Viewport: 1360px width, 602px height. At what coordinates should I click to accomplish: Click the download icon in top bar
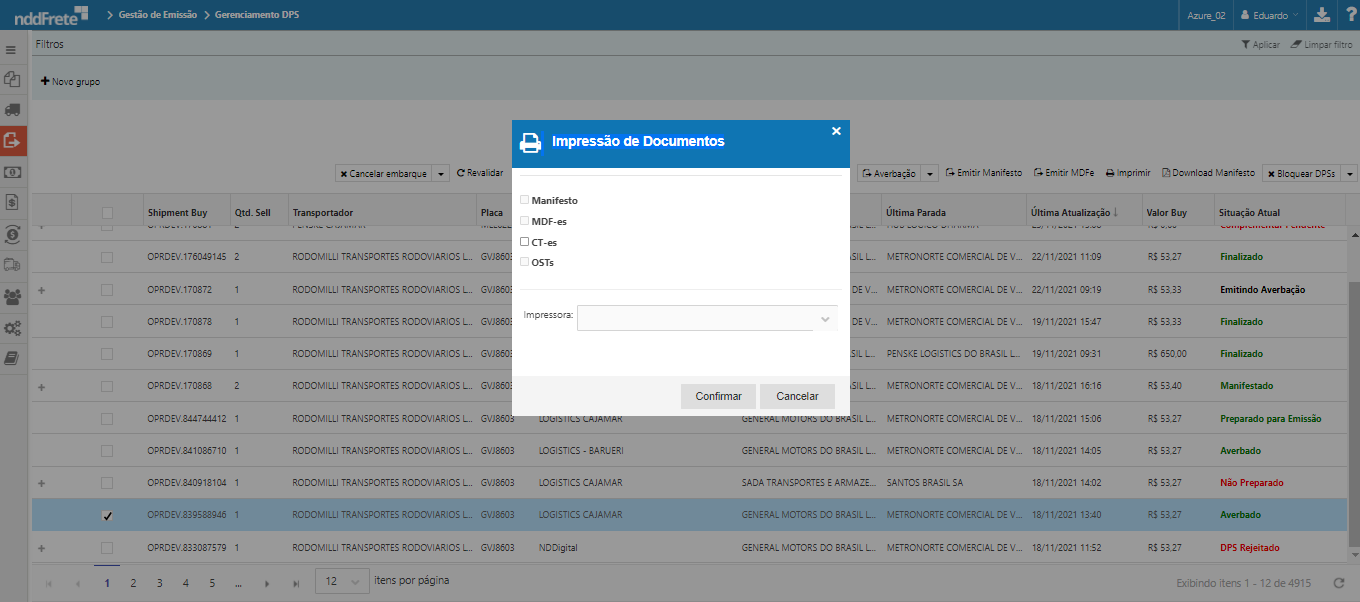1322,15
